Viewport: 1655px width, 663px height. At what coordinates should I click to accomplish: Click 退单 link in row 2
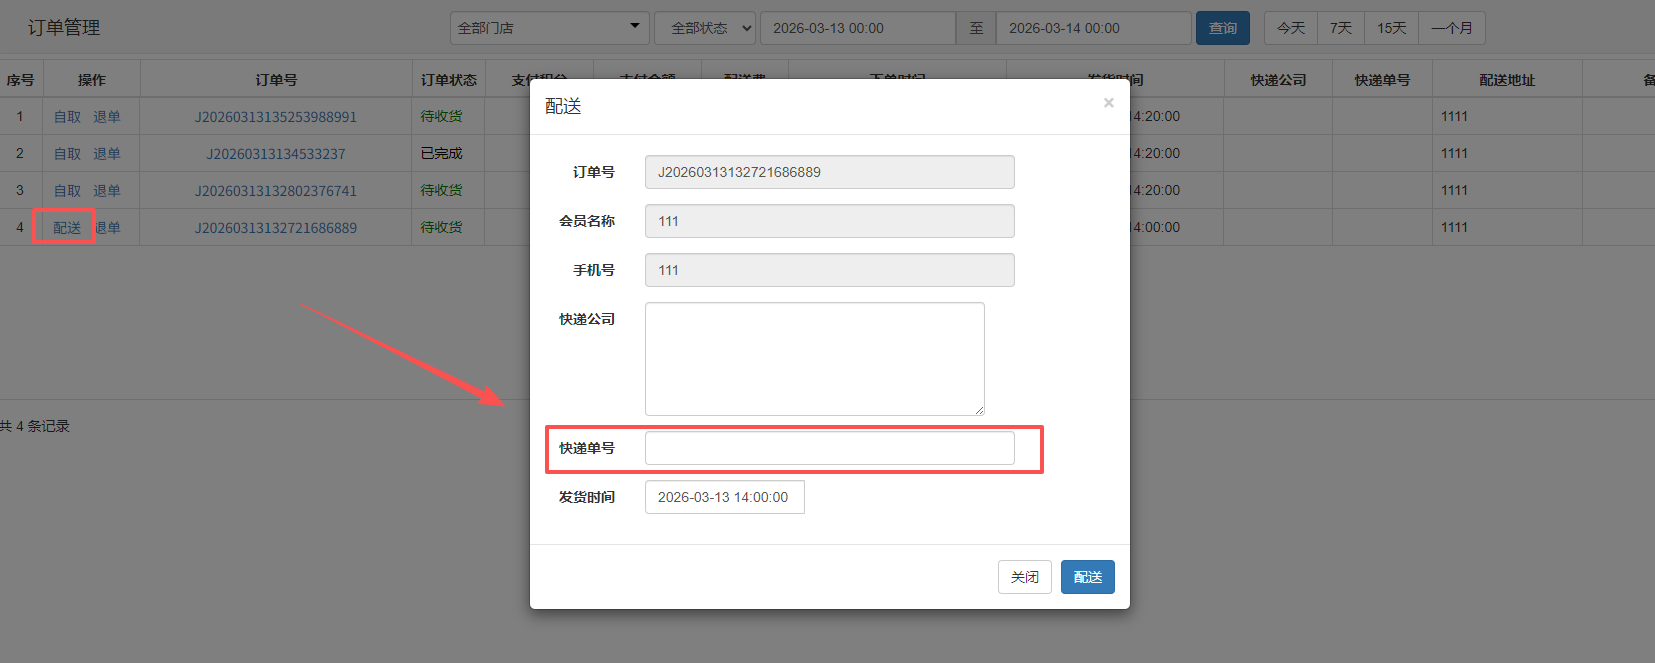(x=107, y=154)
